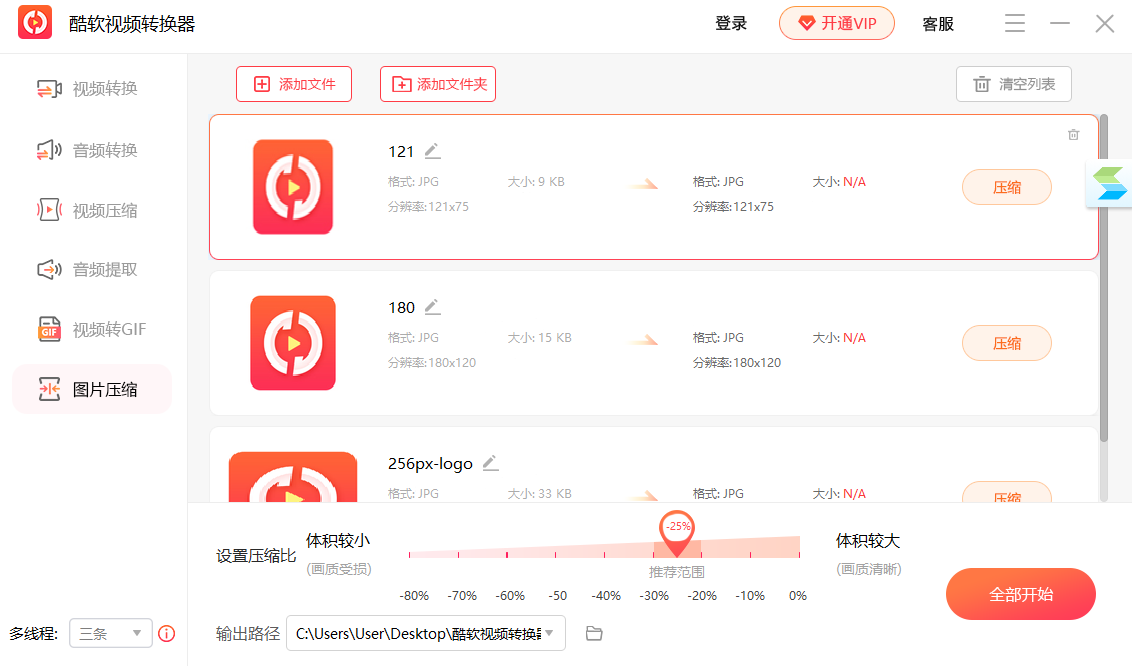1132x666 pixels.
Task: Open the 视频压缩 section
Action: (x=87, y=211)
